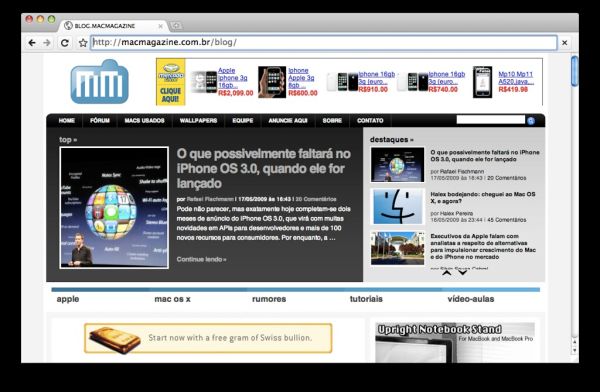Open a new tab with the plus button
The image size is (600, 392).
(x=176, y=26)
